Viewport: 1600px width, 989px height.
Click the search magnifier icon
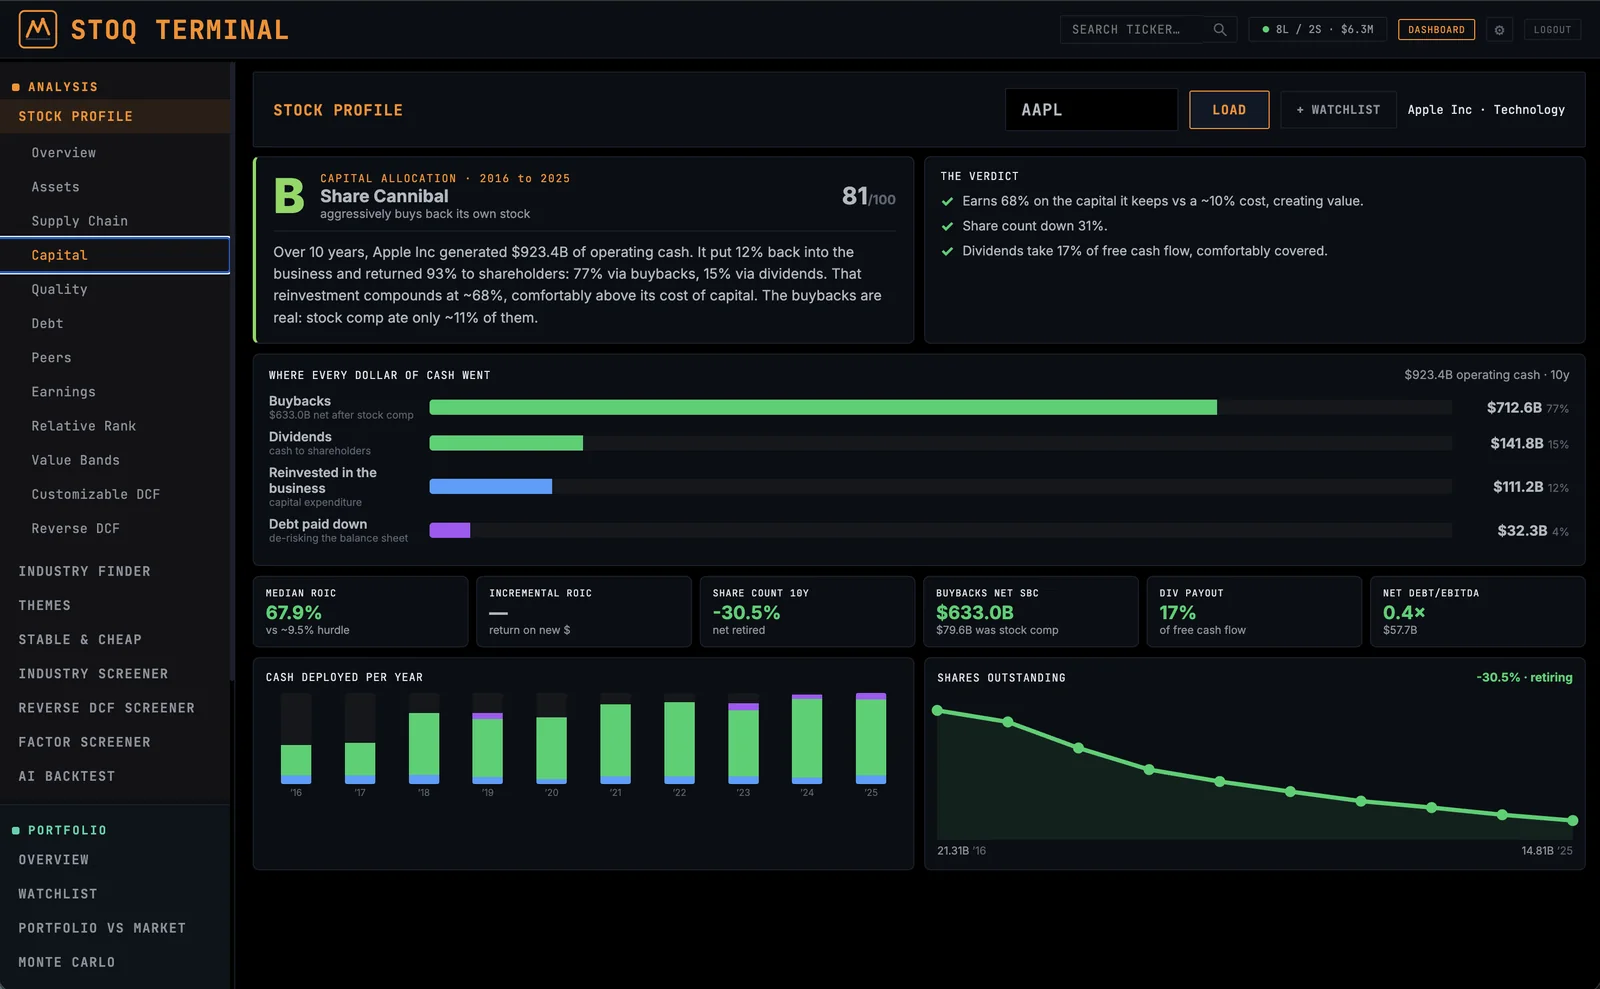click(x=1220, y=30)
